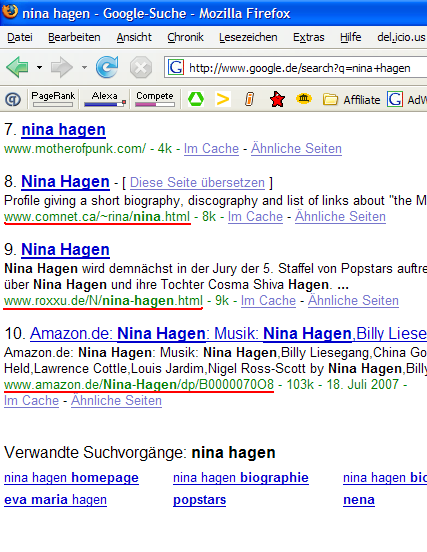The image size is (427, 552).
Task: Open the PageRank toolbar indicator
Action: pos(53,99)
